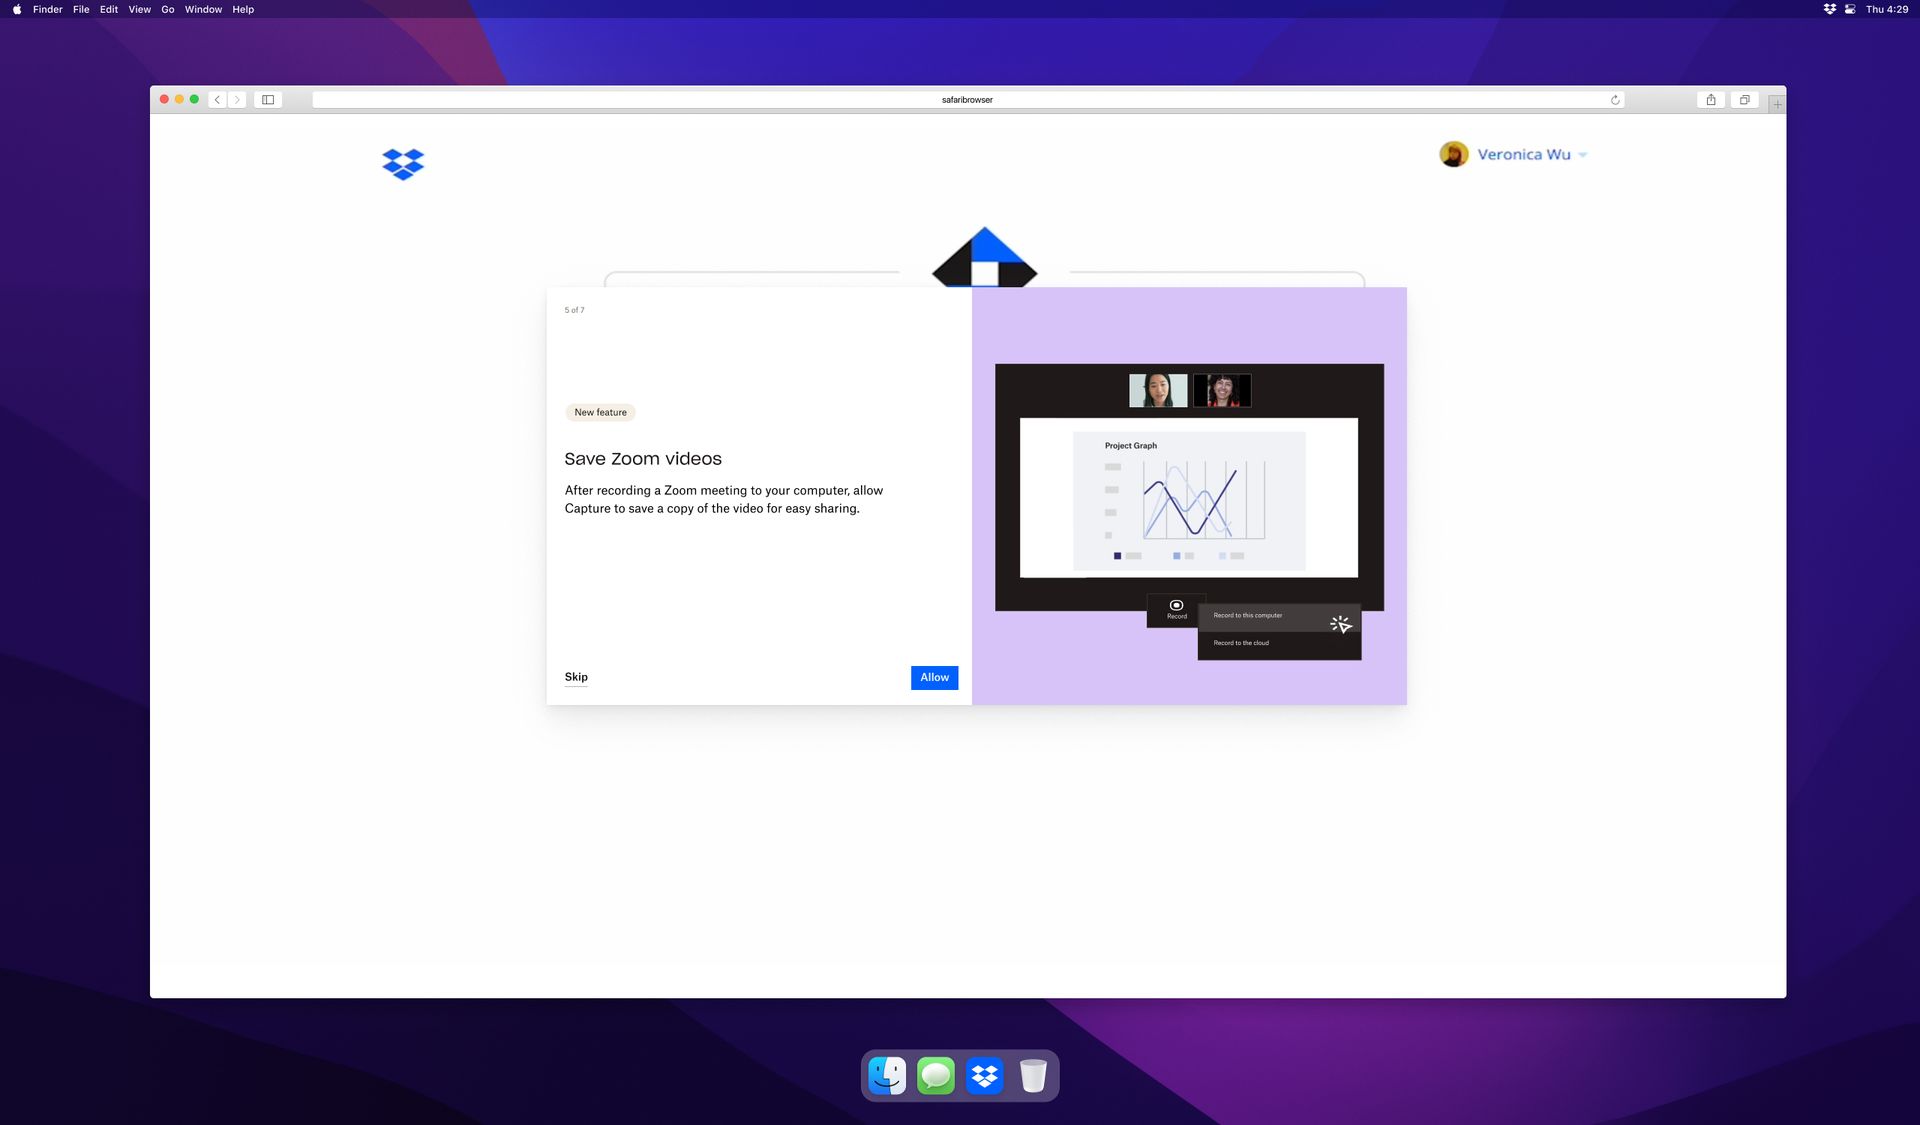Open the Dropbox app from the Dock
Screen dimensions: 1920x1125
pyautogui.click(x=984, y=1075)
